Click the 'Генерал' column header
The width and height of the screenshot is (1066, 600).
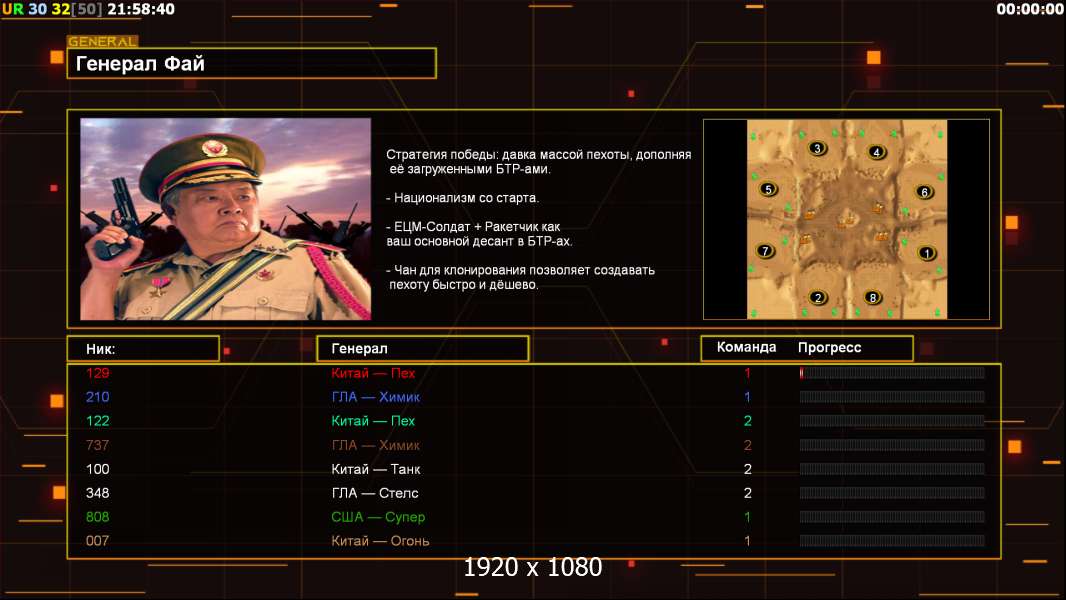coord(422,349)
